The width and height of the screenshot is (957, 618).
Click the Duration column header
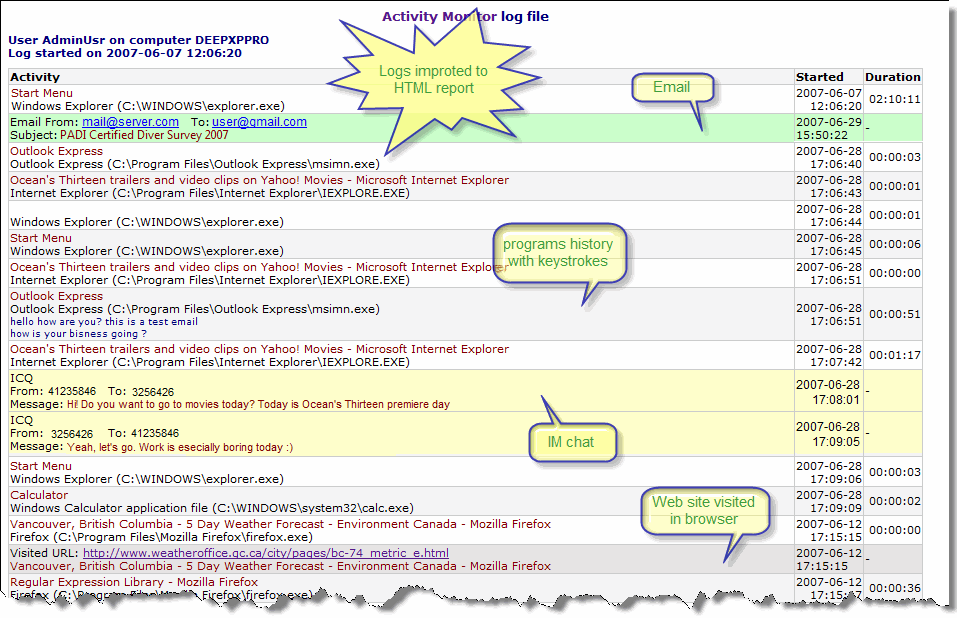892,77
